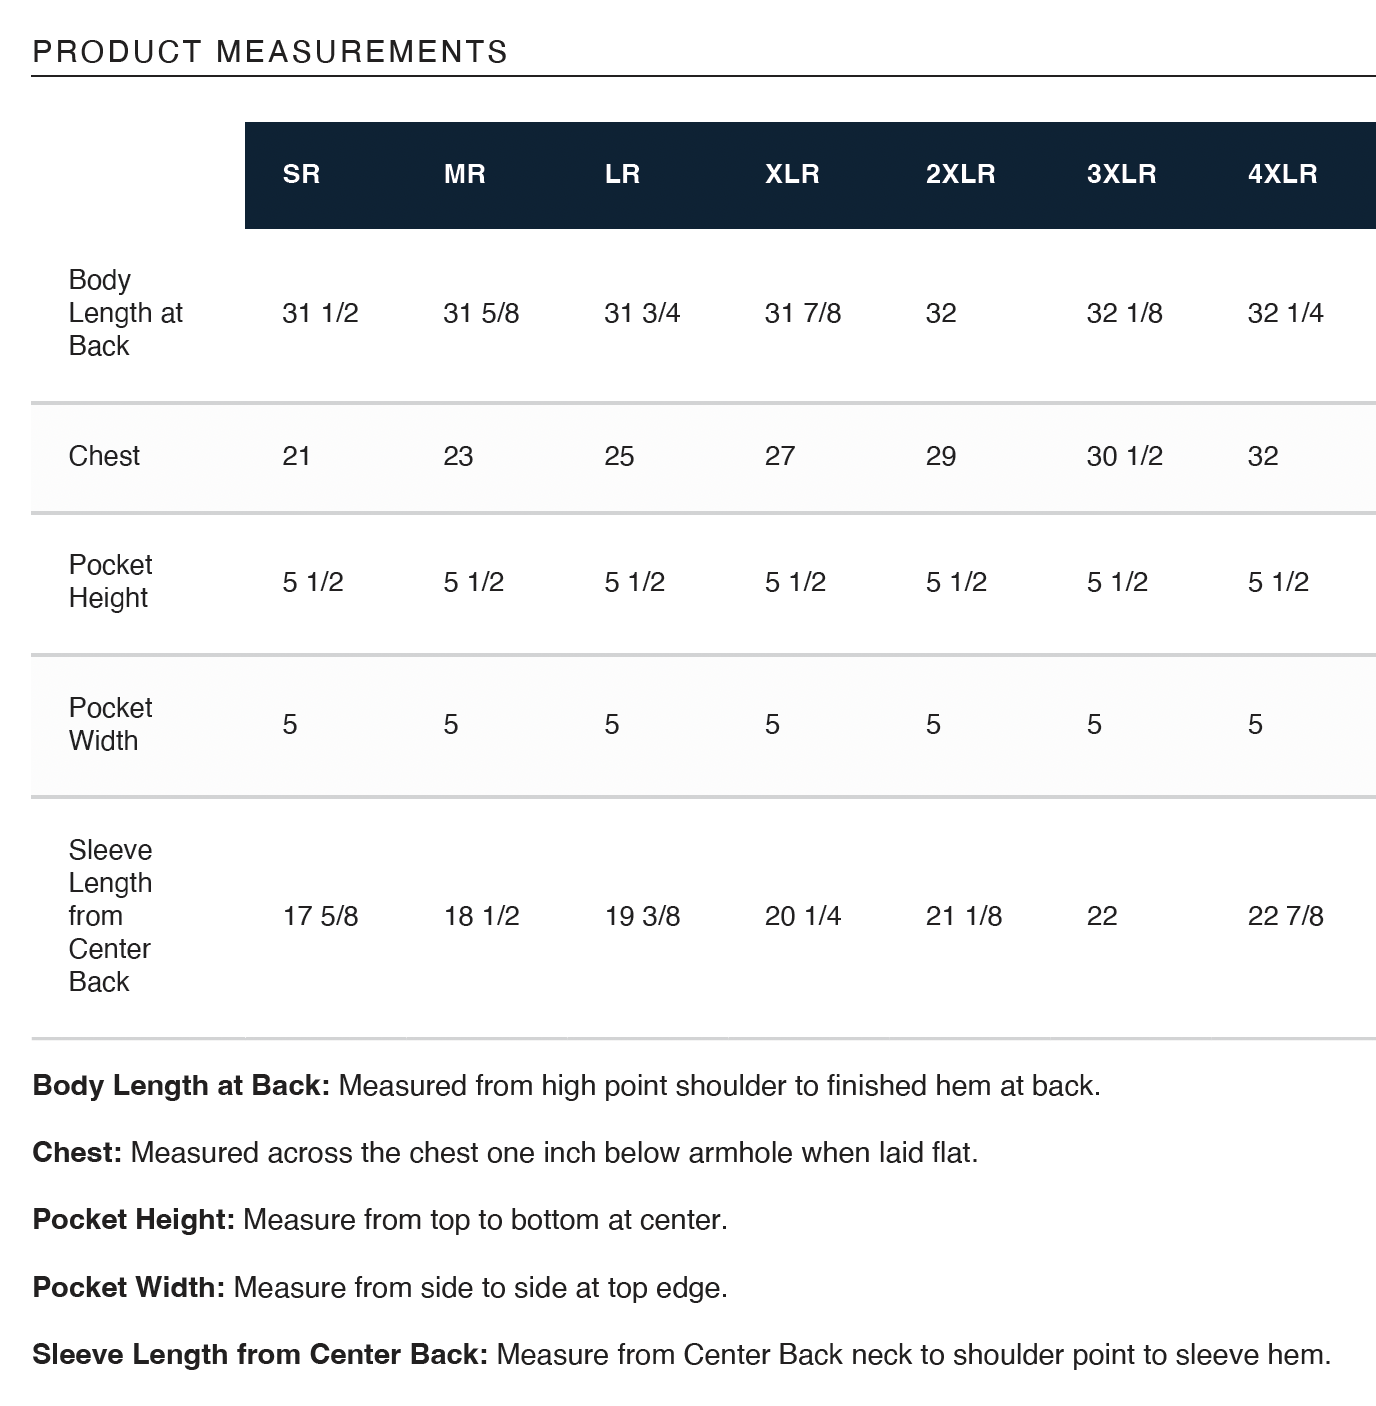The height and width of the screenshot is (1406, 1376).
Task: Select the Pocket Width row label
Action: click(x=110, y=724)
